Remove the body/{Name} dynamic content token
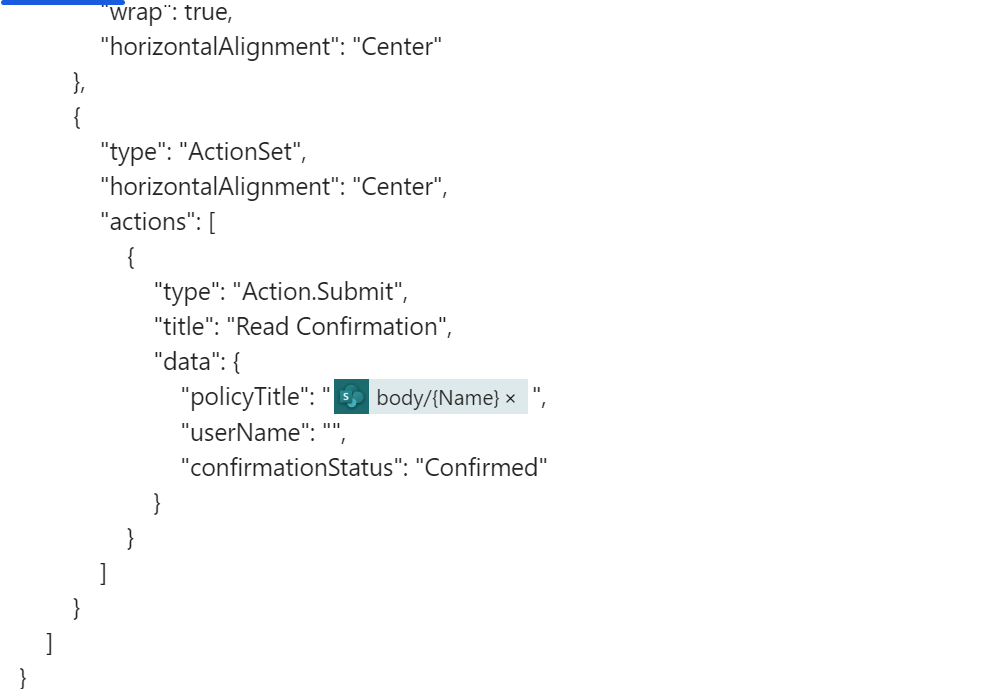The height and width of the screenshot is (689, 990). tap(511, 398)
